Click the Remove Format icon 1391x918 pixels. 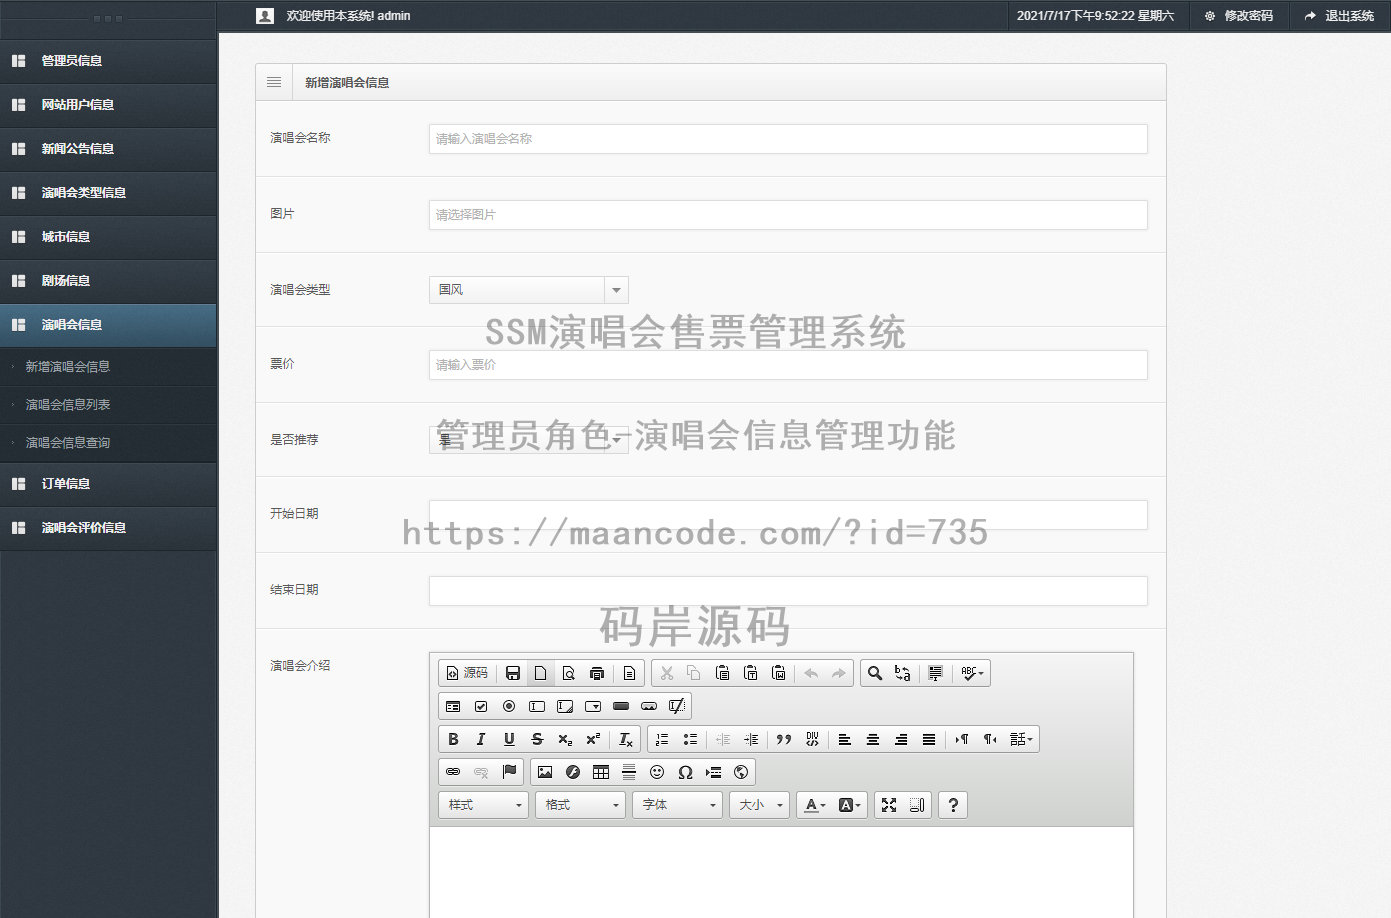(x=626, y=739)
